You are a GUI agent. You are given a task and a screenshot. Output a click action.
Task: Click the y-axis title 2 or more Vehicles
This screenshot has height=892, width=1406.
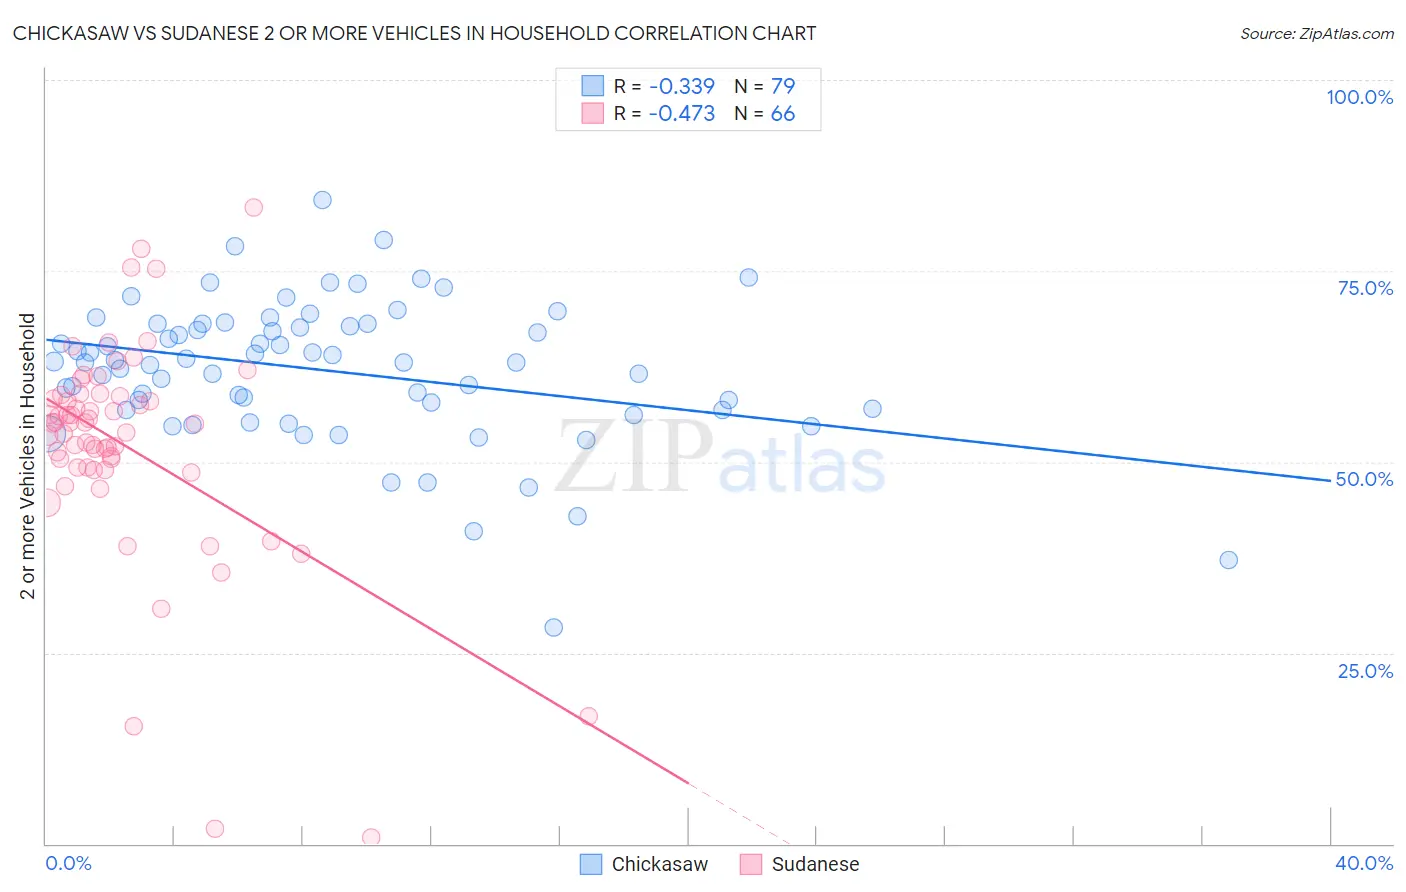27,456
